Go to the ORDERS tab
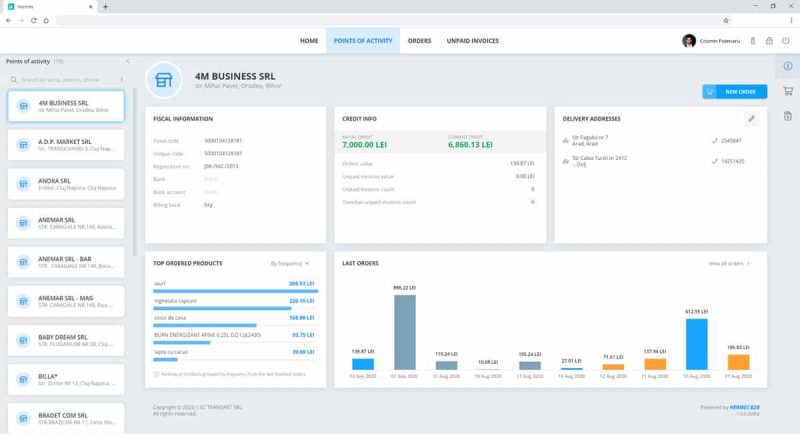The width and height of the screenshot is (800, 434). tap(419, 41)
